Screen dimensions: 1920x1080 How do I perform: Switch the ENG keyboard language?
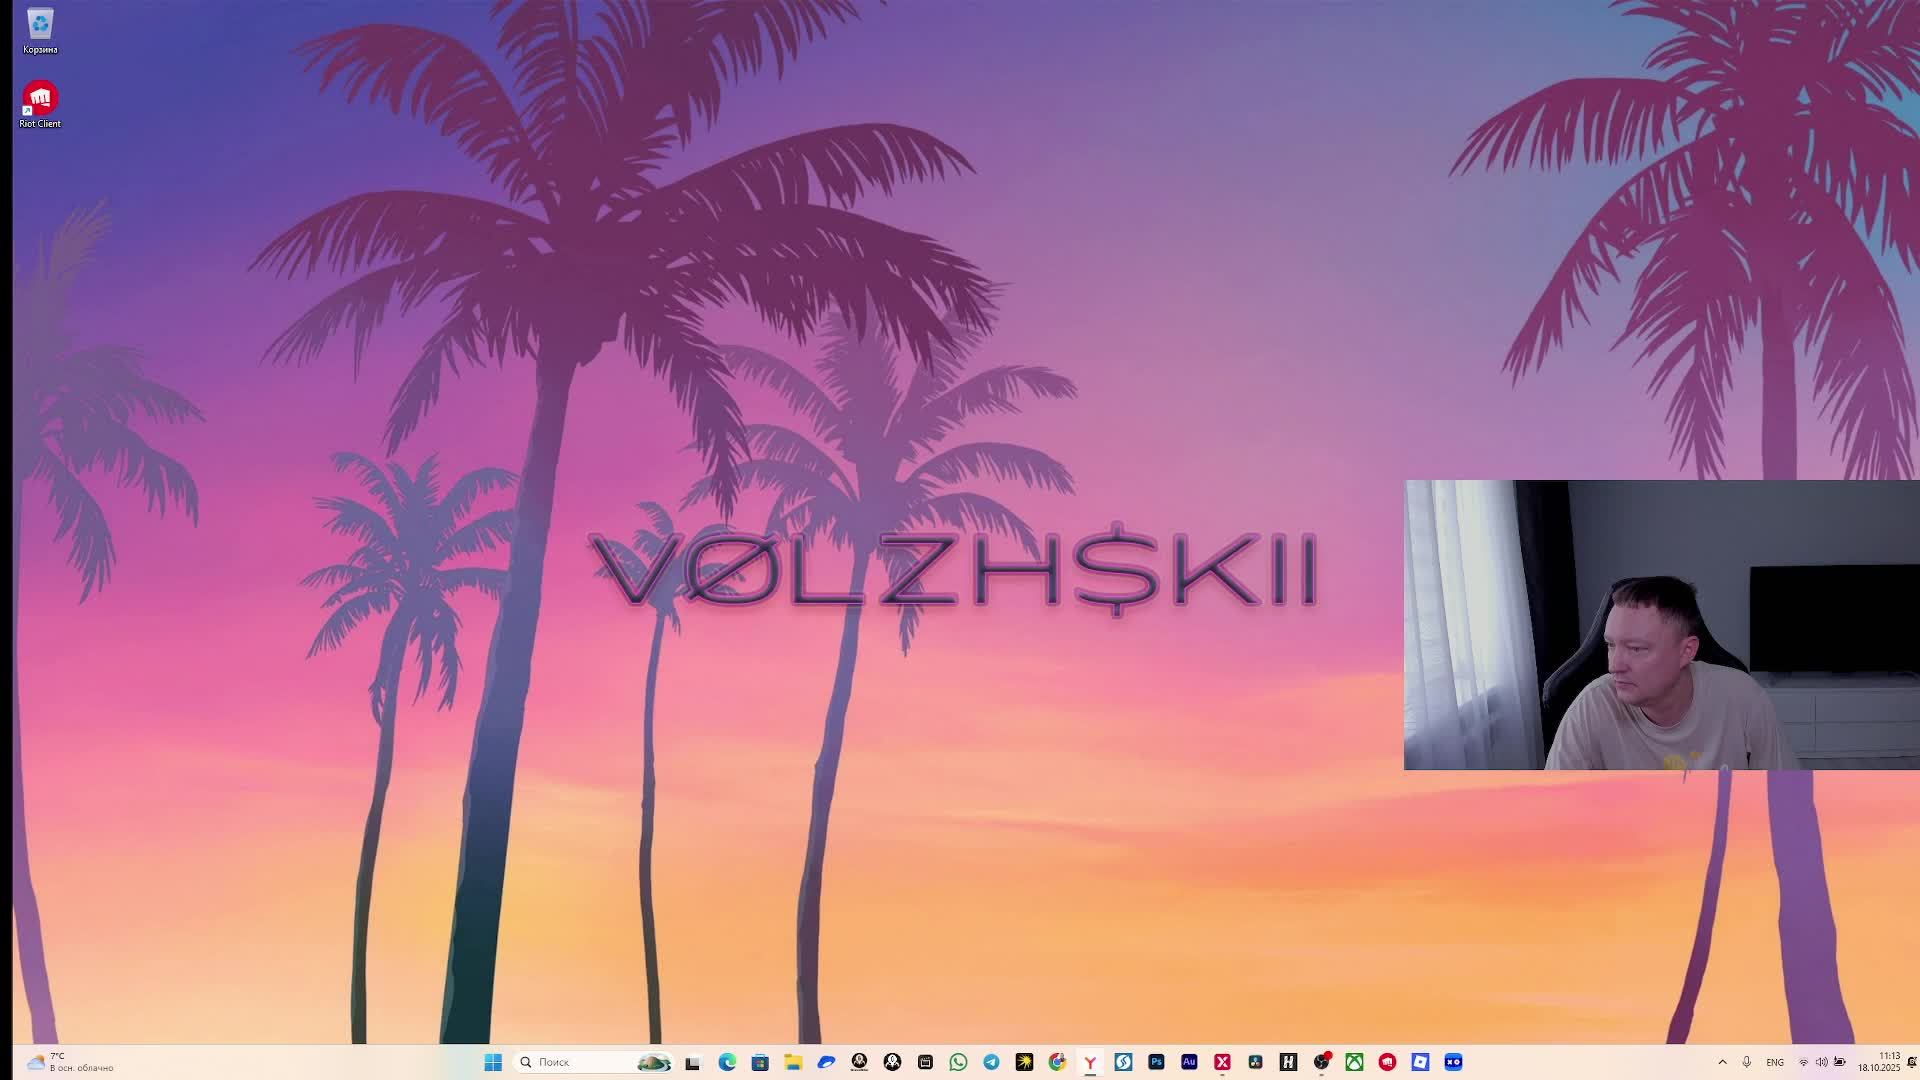coord(1776,1062)
